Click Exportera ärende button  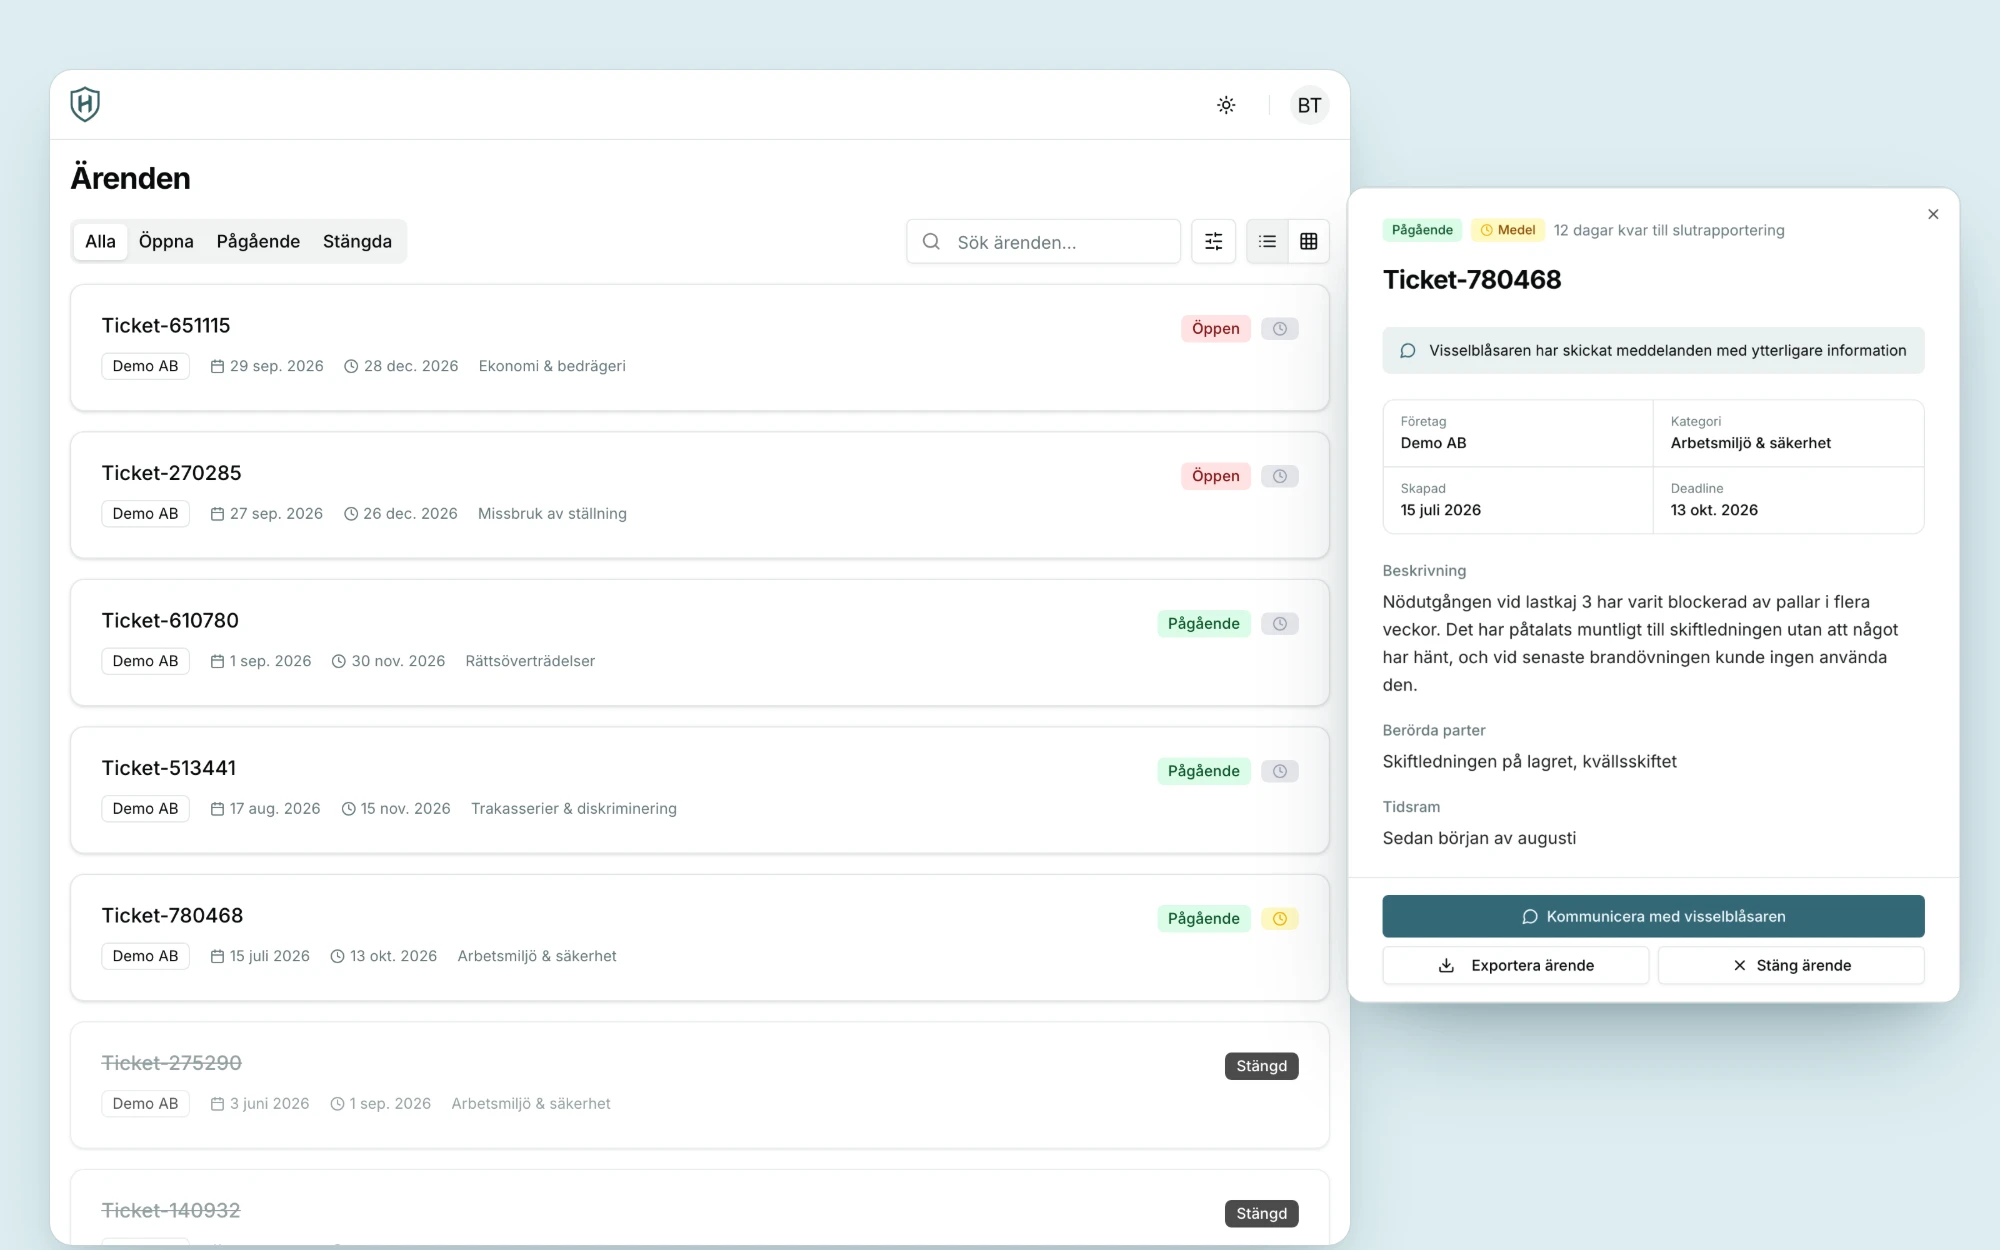1516,965
